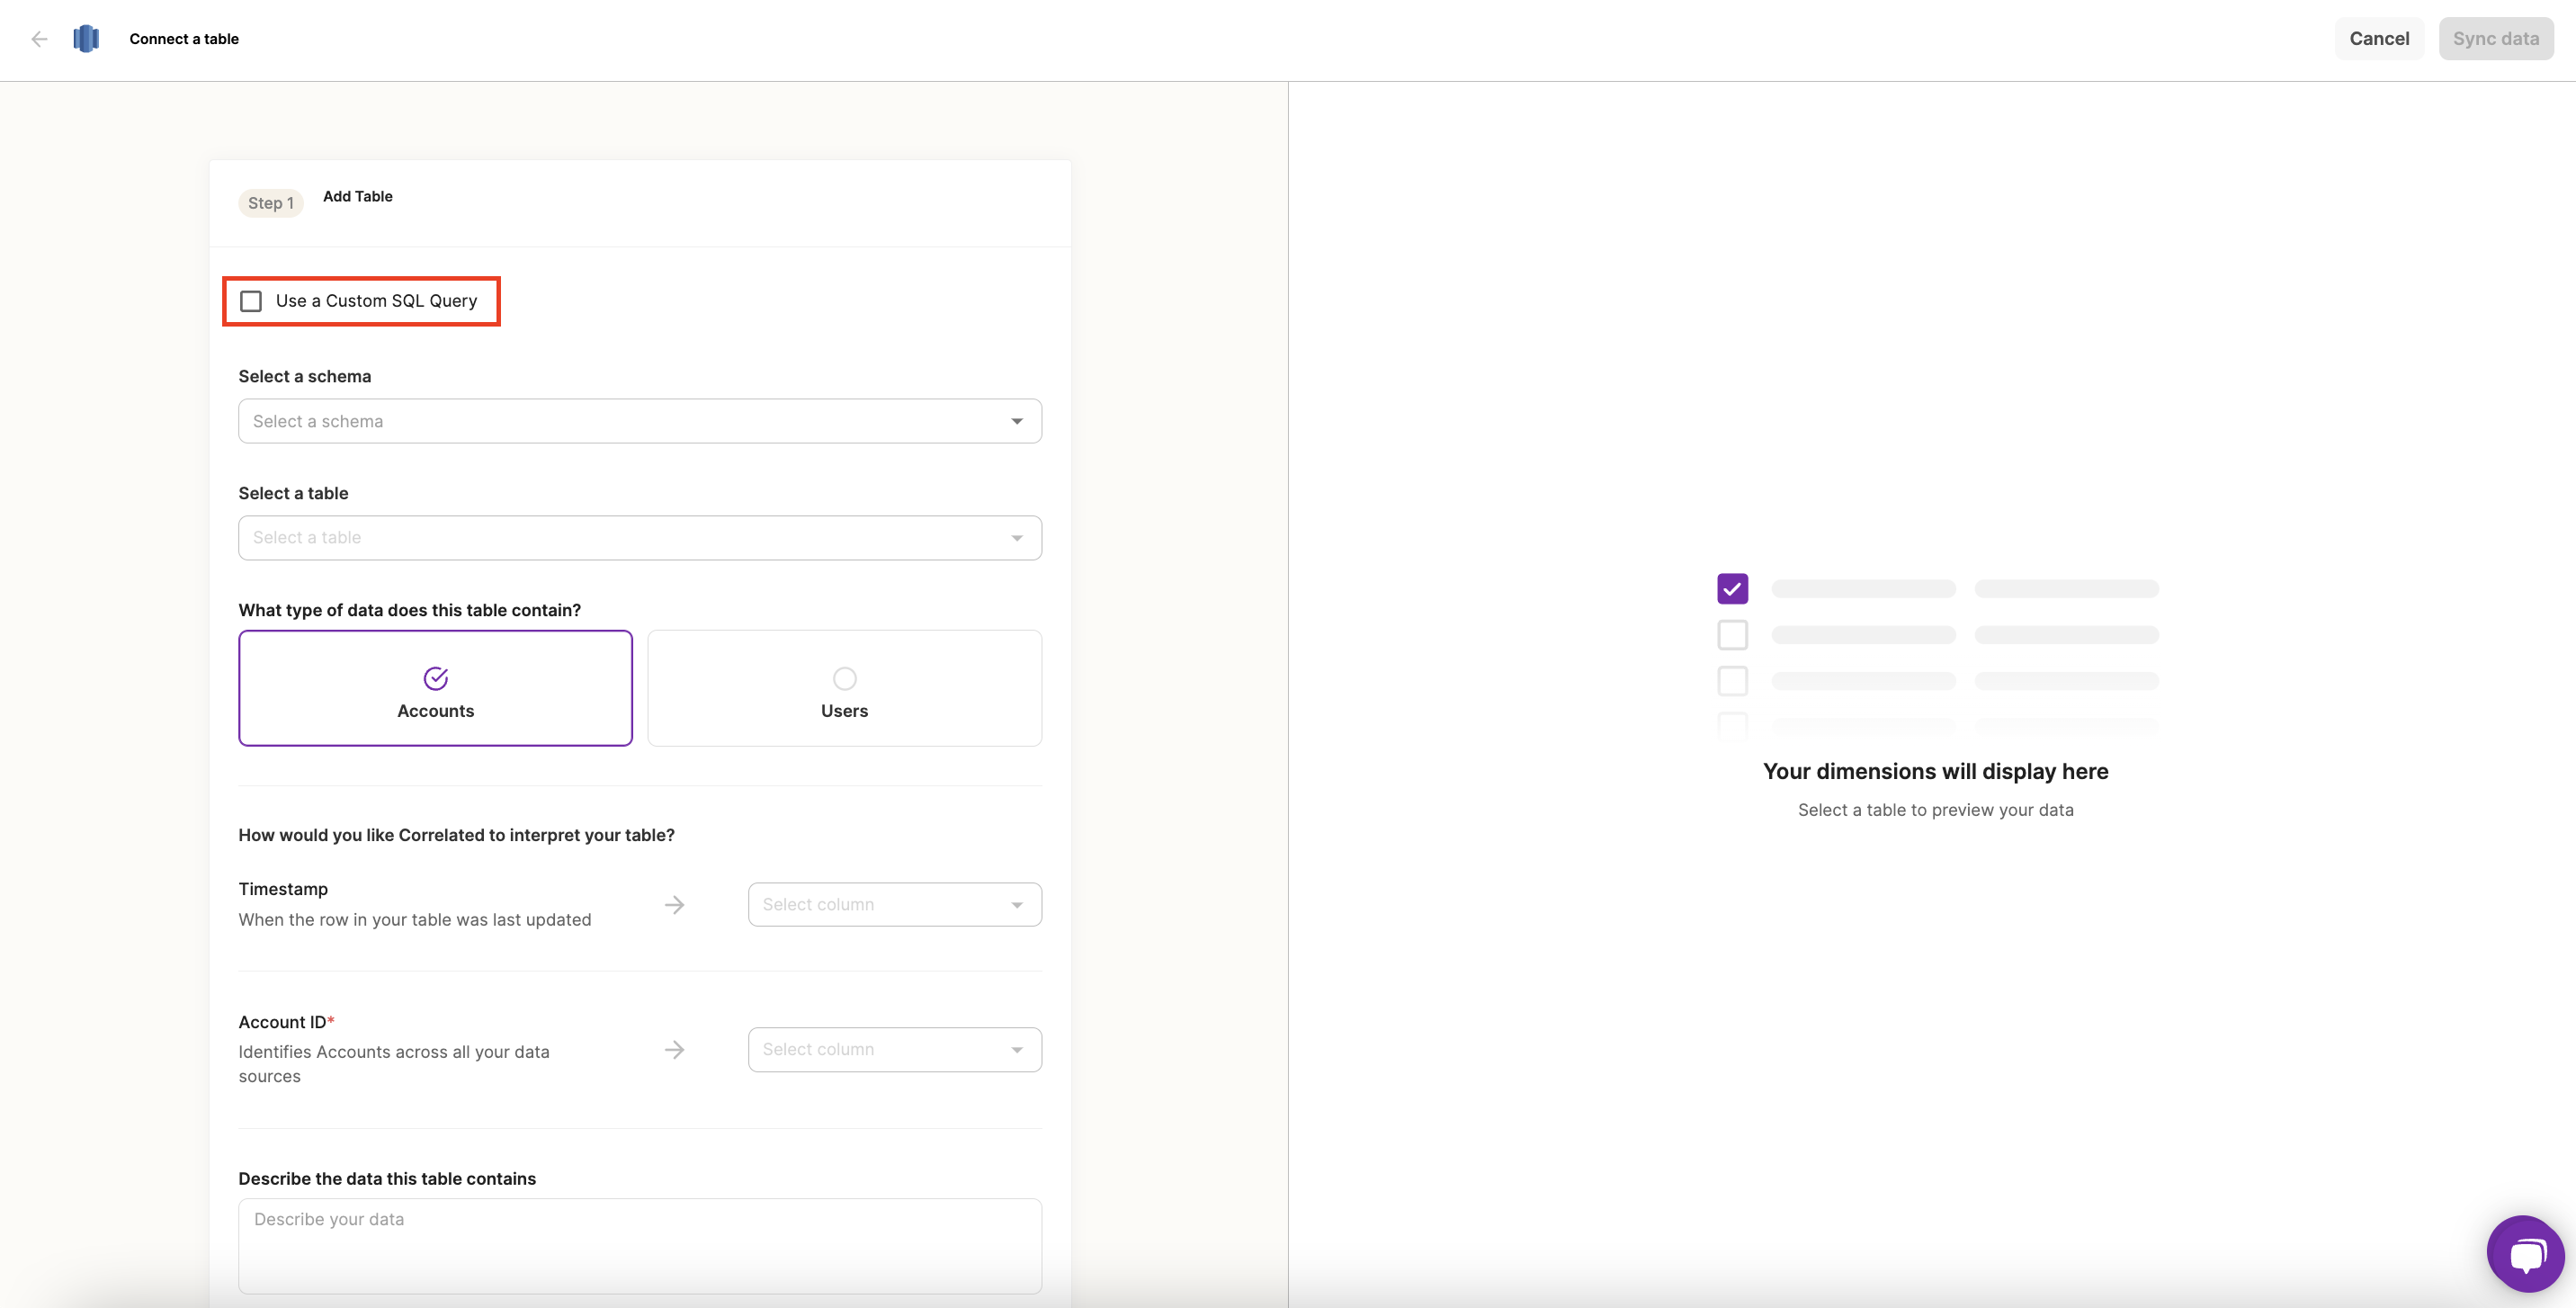
Task: Open the Account ID column selector
Action: tap(894, 1050)
